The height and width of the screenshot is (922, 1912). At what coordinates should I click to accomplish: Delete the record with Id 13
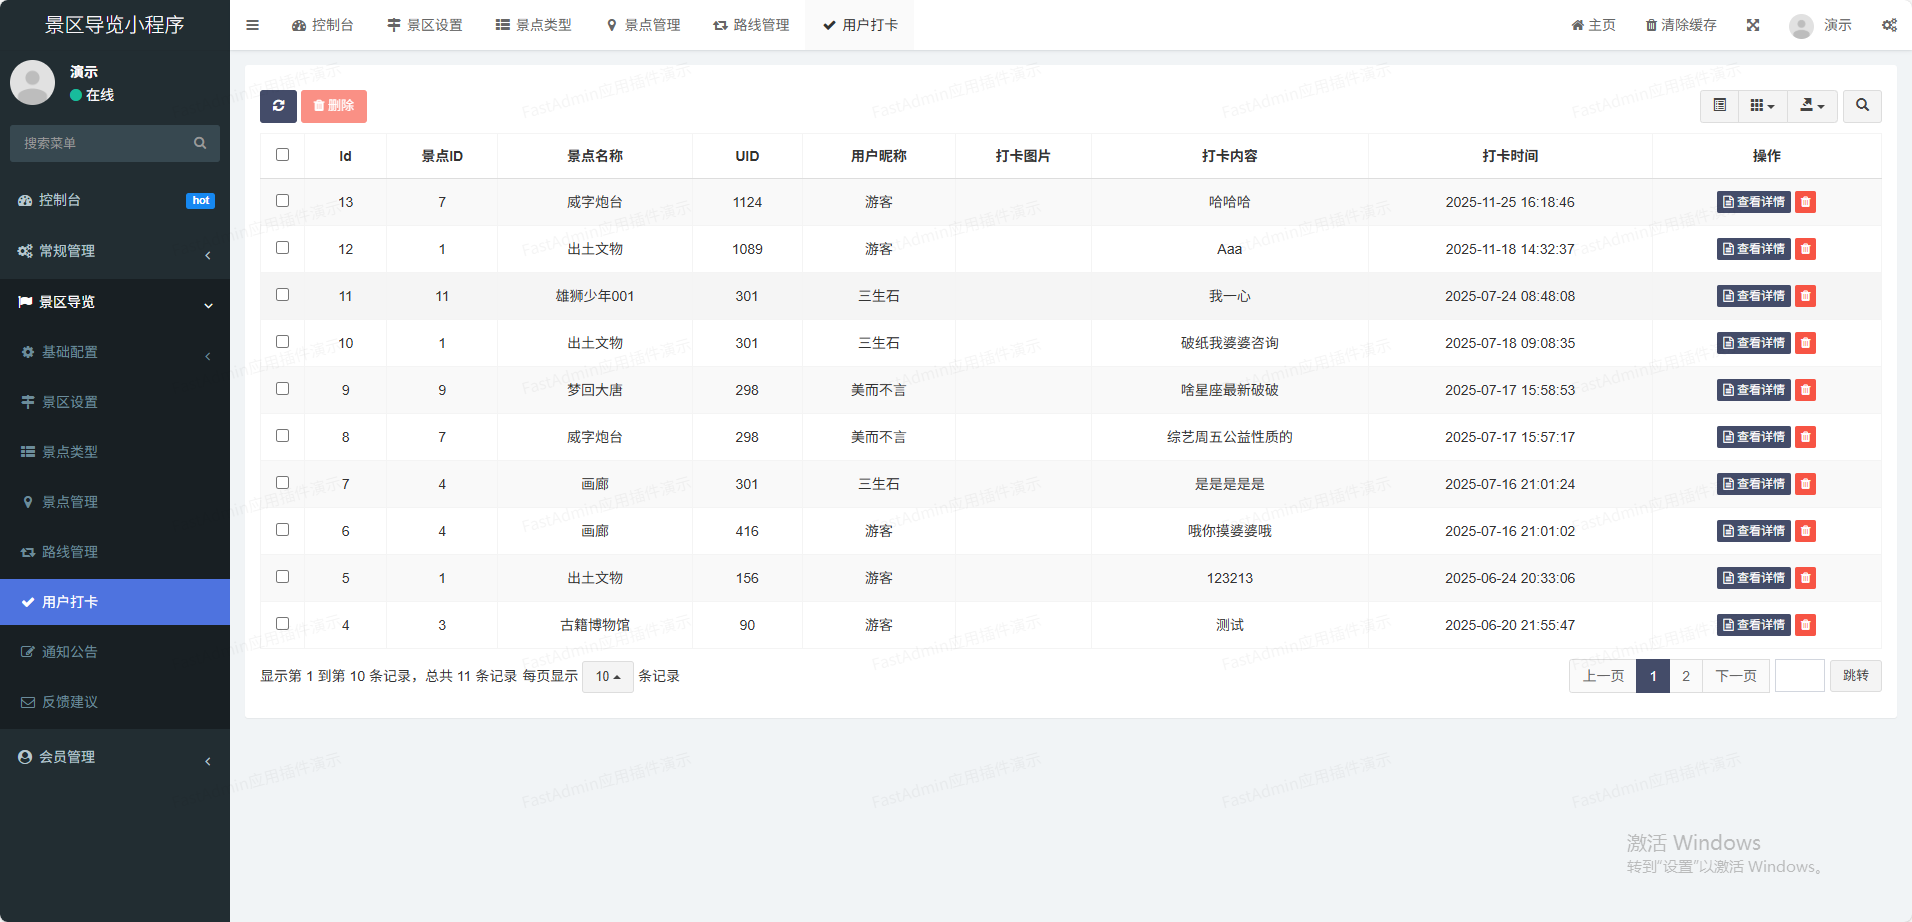tap(1805, 202)
